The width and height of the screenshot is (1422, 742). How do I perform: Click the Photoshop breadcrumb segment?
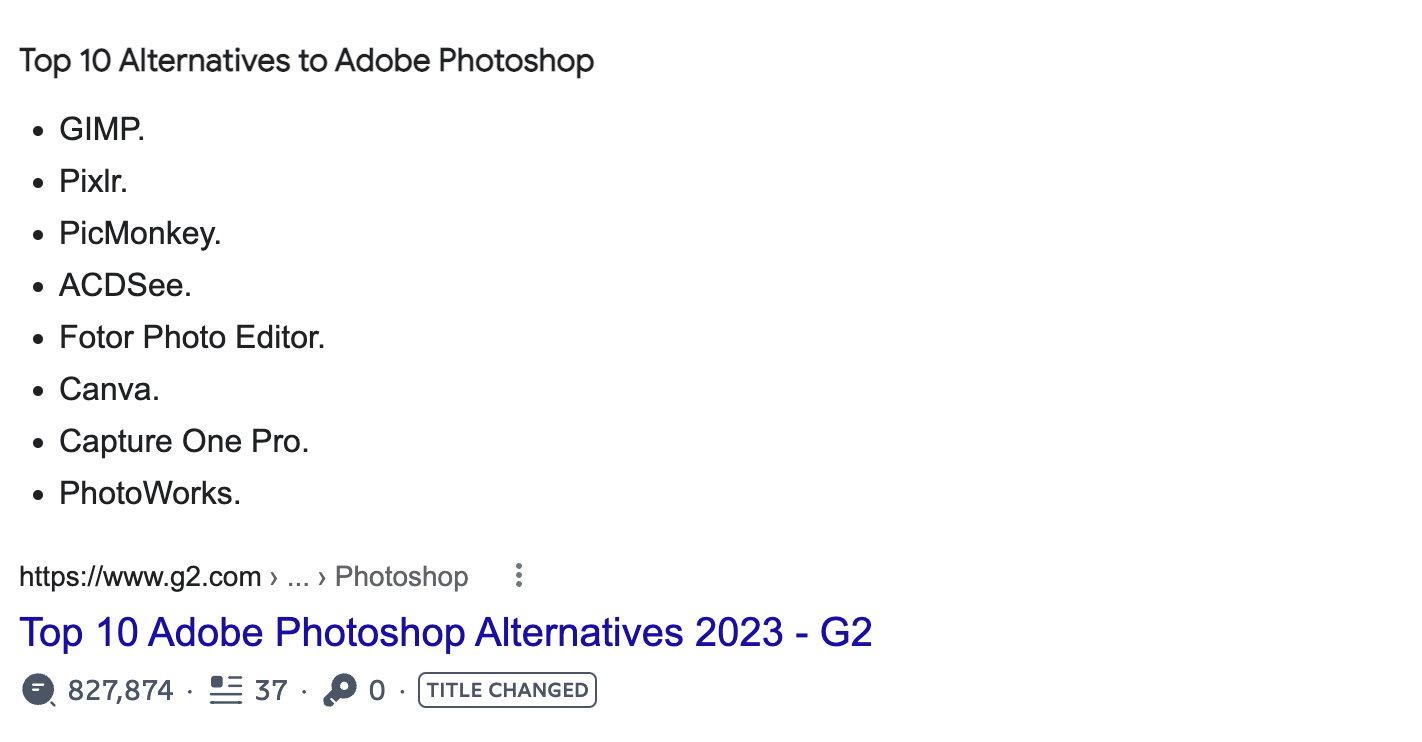(401, 577)
